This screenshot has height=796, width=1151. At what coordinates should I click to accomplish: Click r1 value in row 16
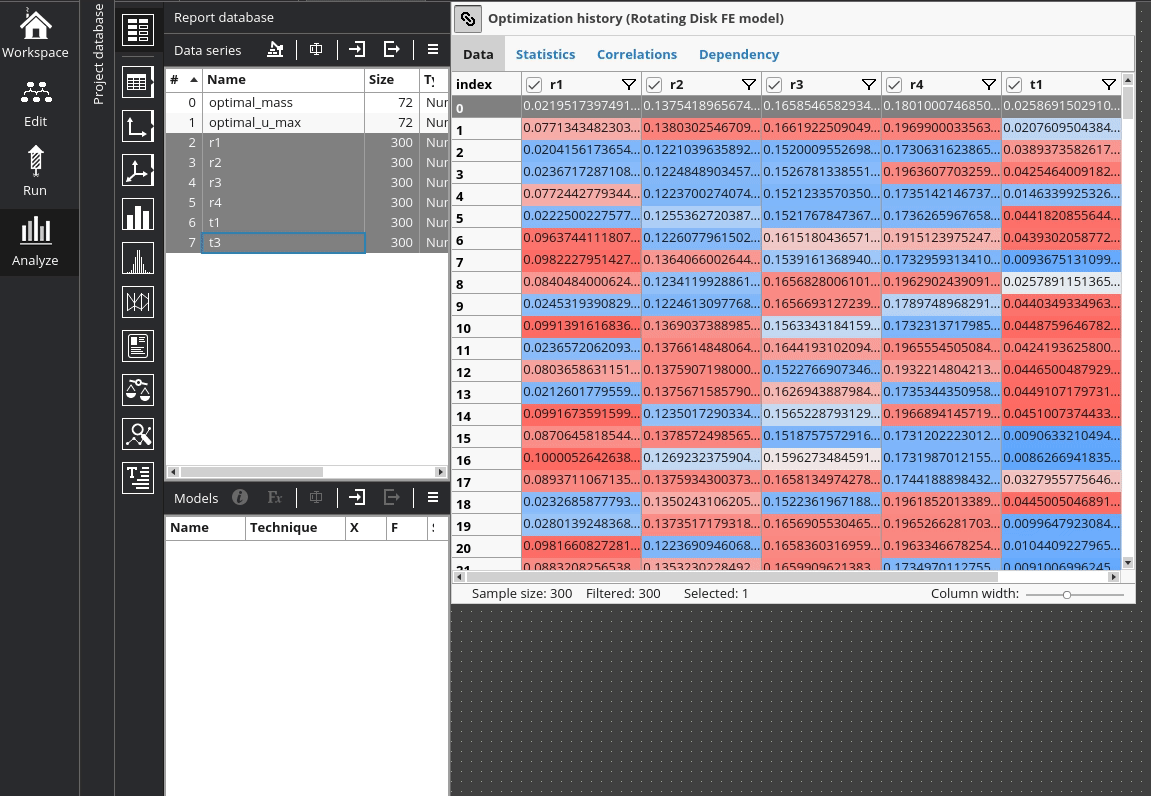(581, 457)
